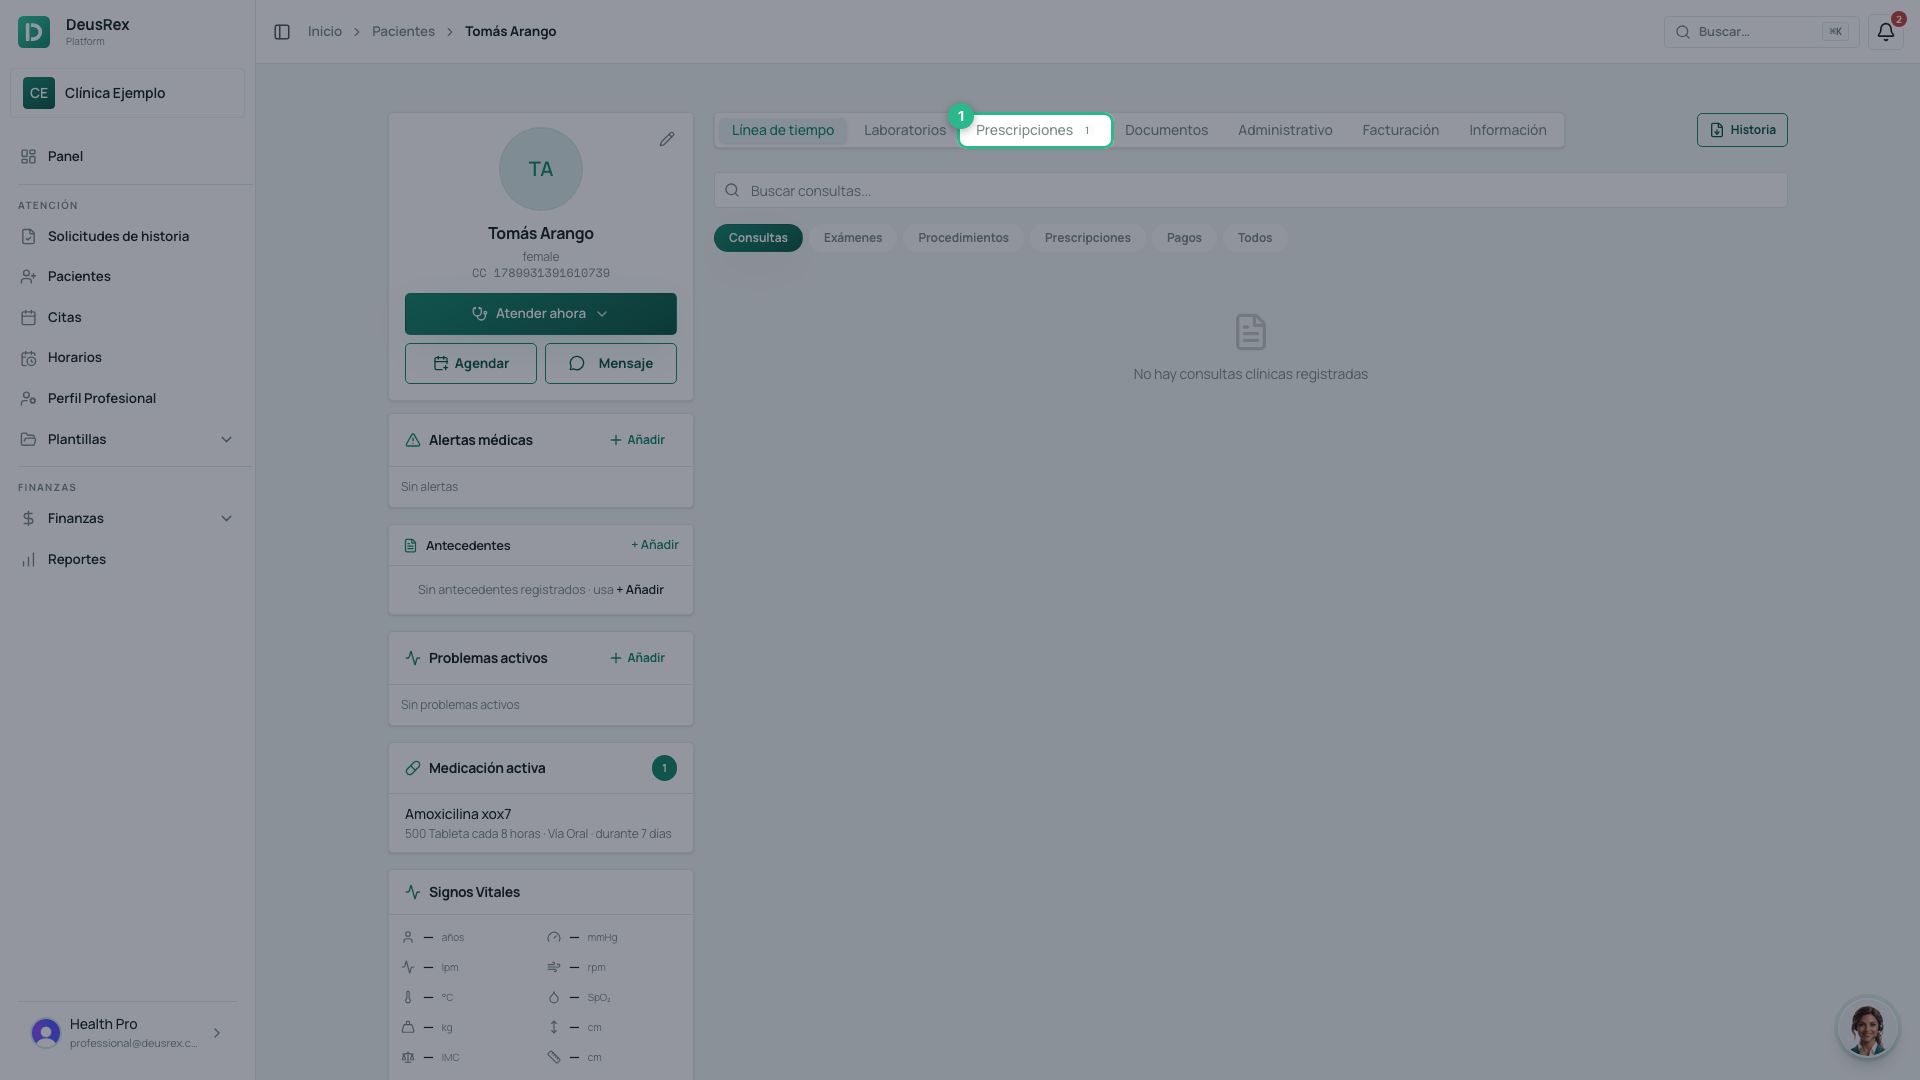This screenshot has height=1080, width=1920.
Task: Open the assistant avatar chat bubble
Action: pos(1867,1027)
